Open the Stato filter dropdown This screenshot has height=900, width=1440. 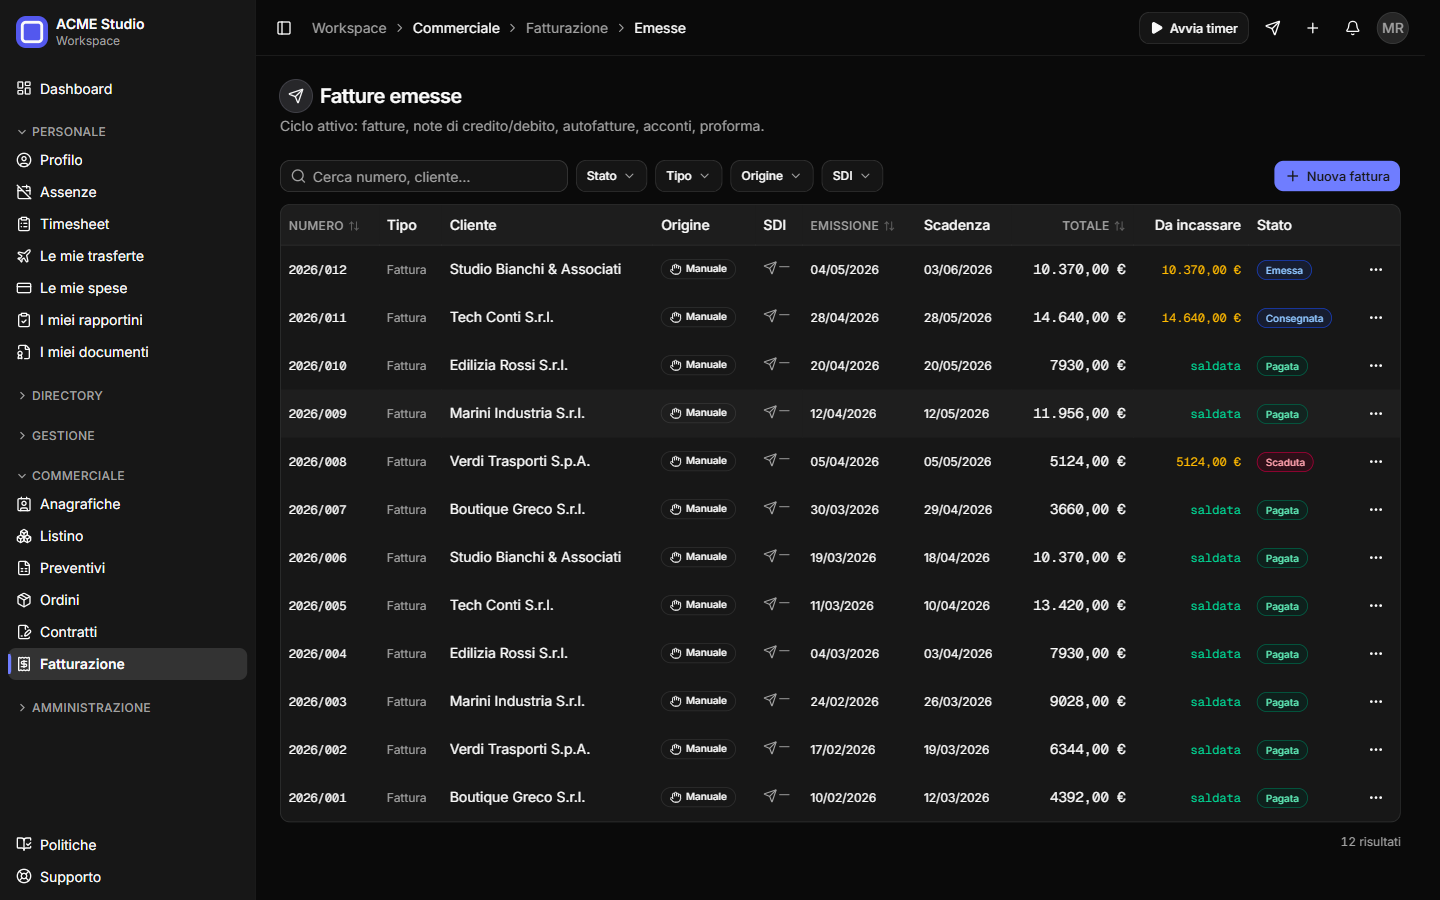pyautogui.click(x=611, y=176)
